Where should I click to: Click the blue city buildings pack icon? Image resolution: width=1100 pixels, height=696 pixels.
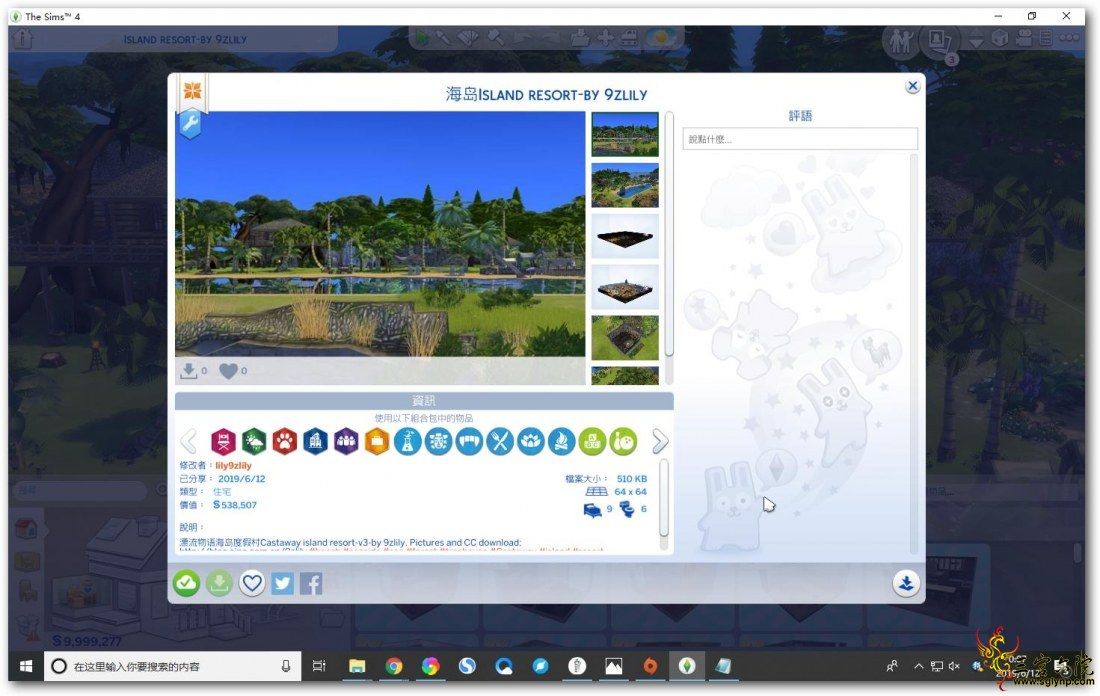[x=316, y=441]
